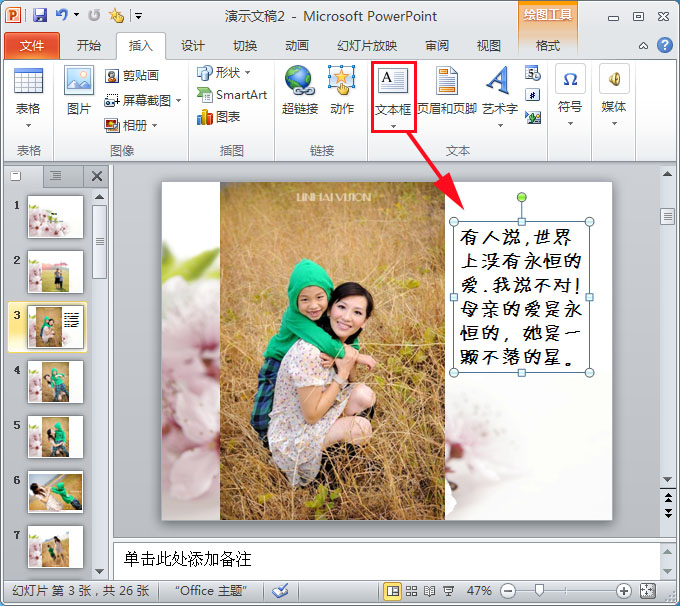
Task: Switch to the 开始 ribbon tab
Action: (88, 46)
